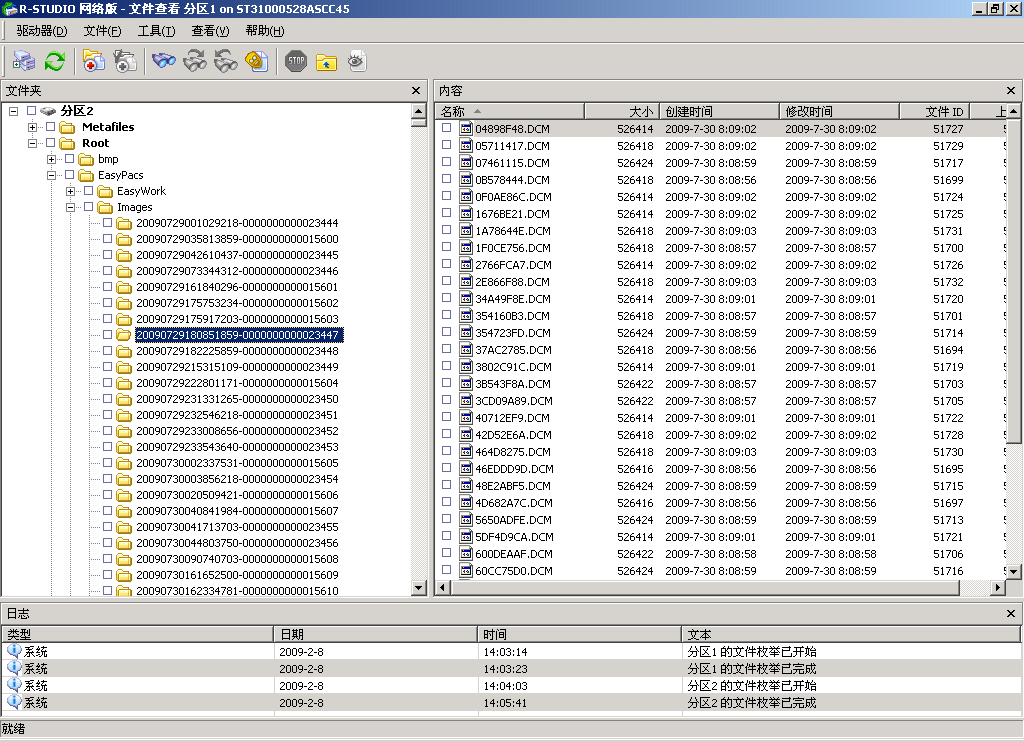Mark the checkbox for 3B543F8A.DCM
The height and width of the screenshot is (742, 1024).
(x=447, y=382)
